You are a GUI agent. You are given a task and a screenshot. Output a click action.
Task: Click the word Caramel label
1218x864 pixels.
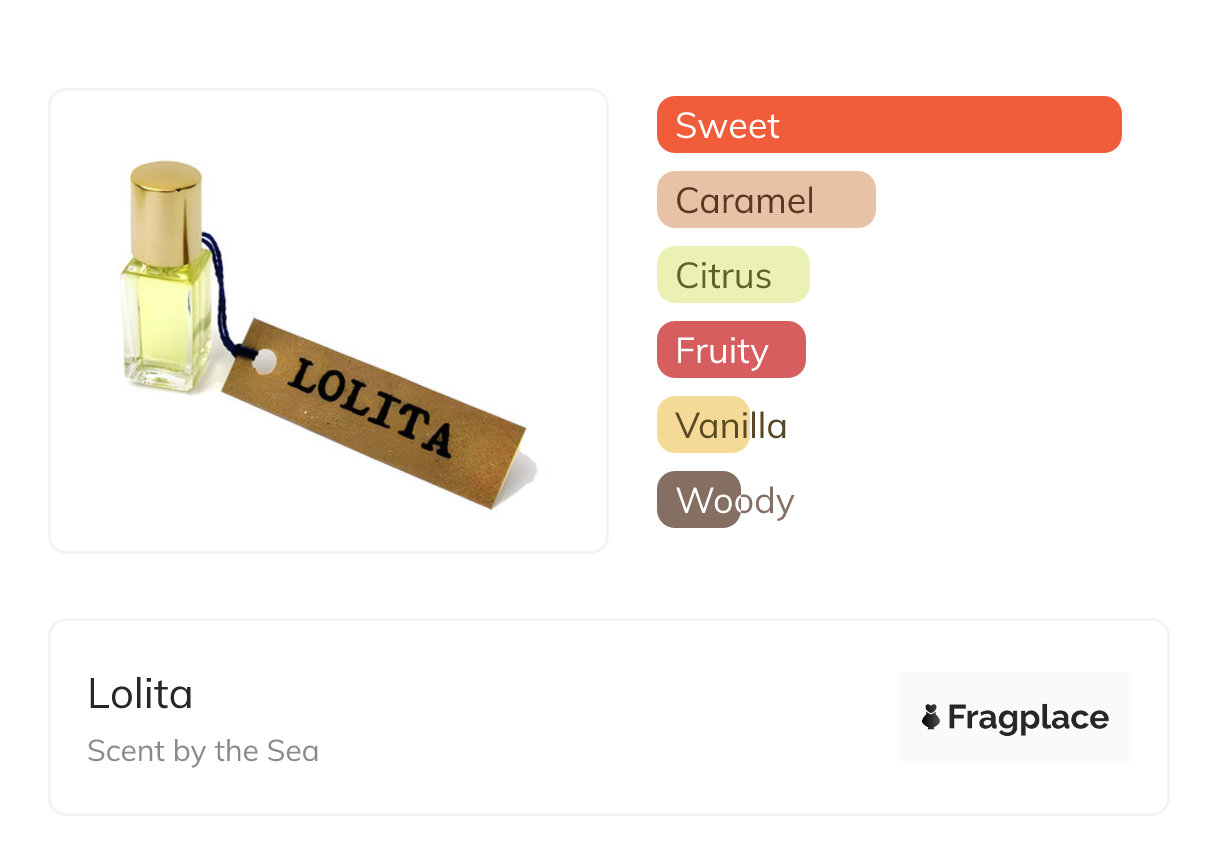coord(745,200)
